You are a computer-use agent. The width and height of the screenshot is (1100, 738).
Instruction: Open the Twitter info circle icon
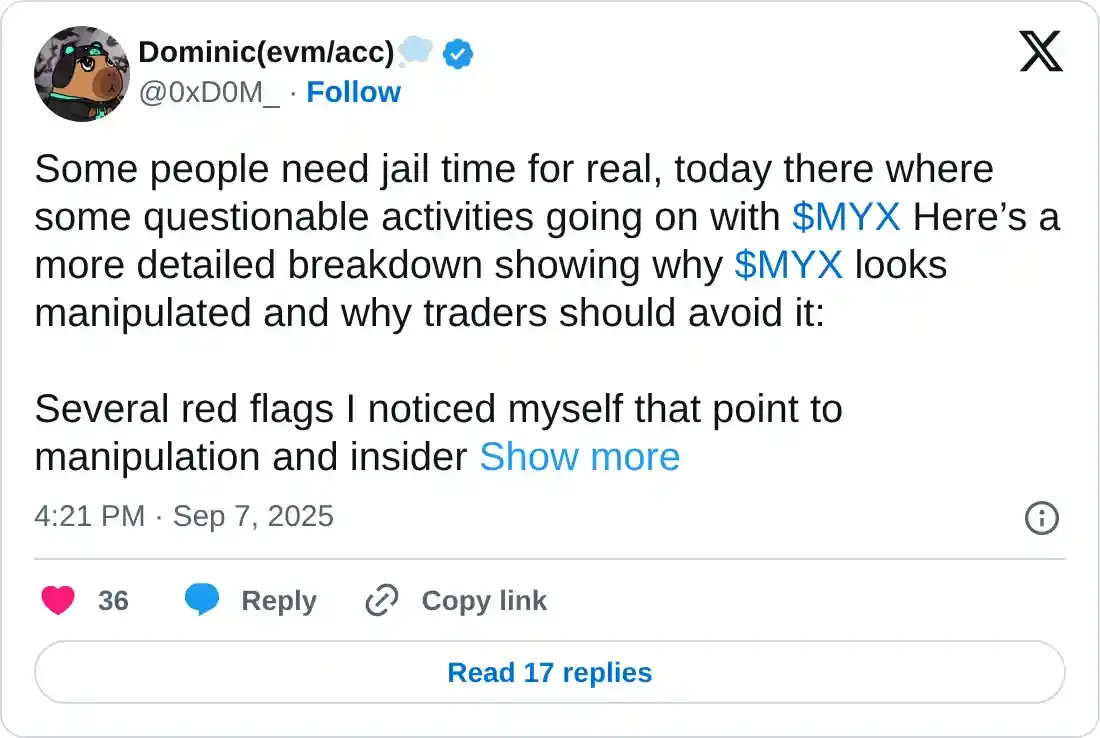point(1042,517)
